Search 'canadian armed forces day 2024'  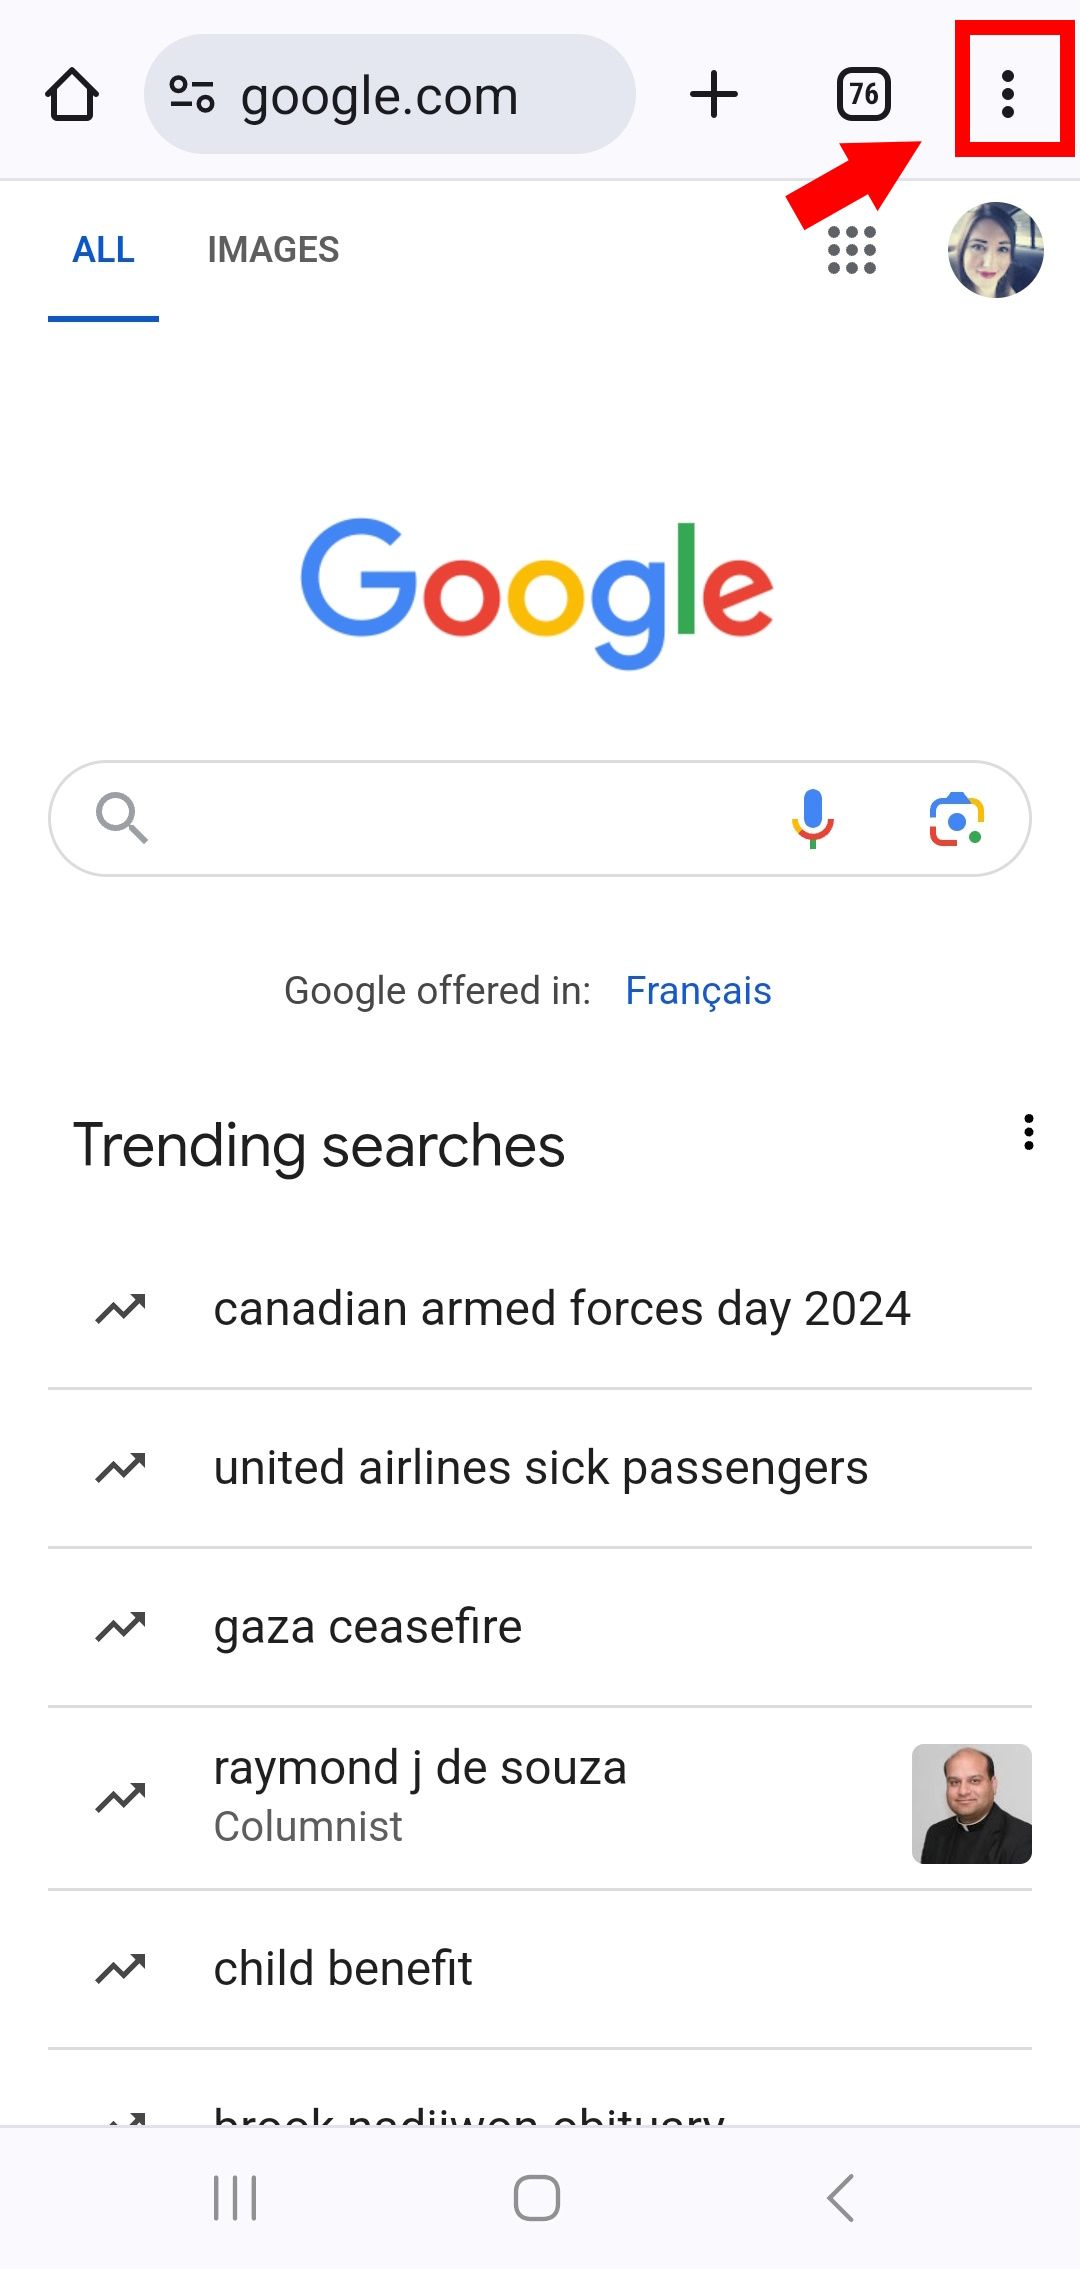click(x=561, y=1309)
